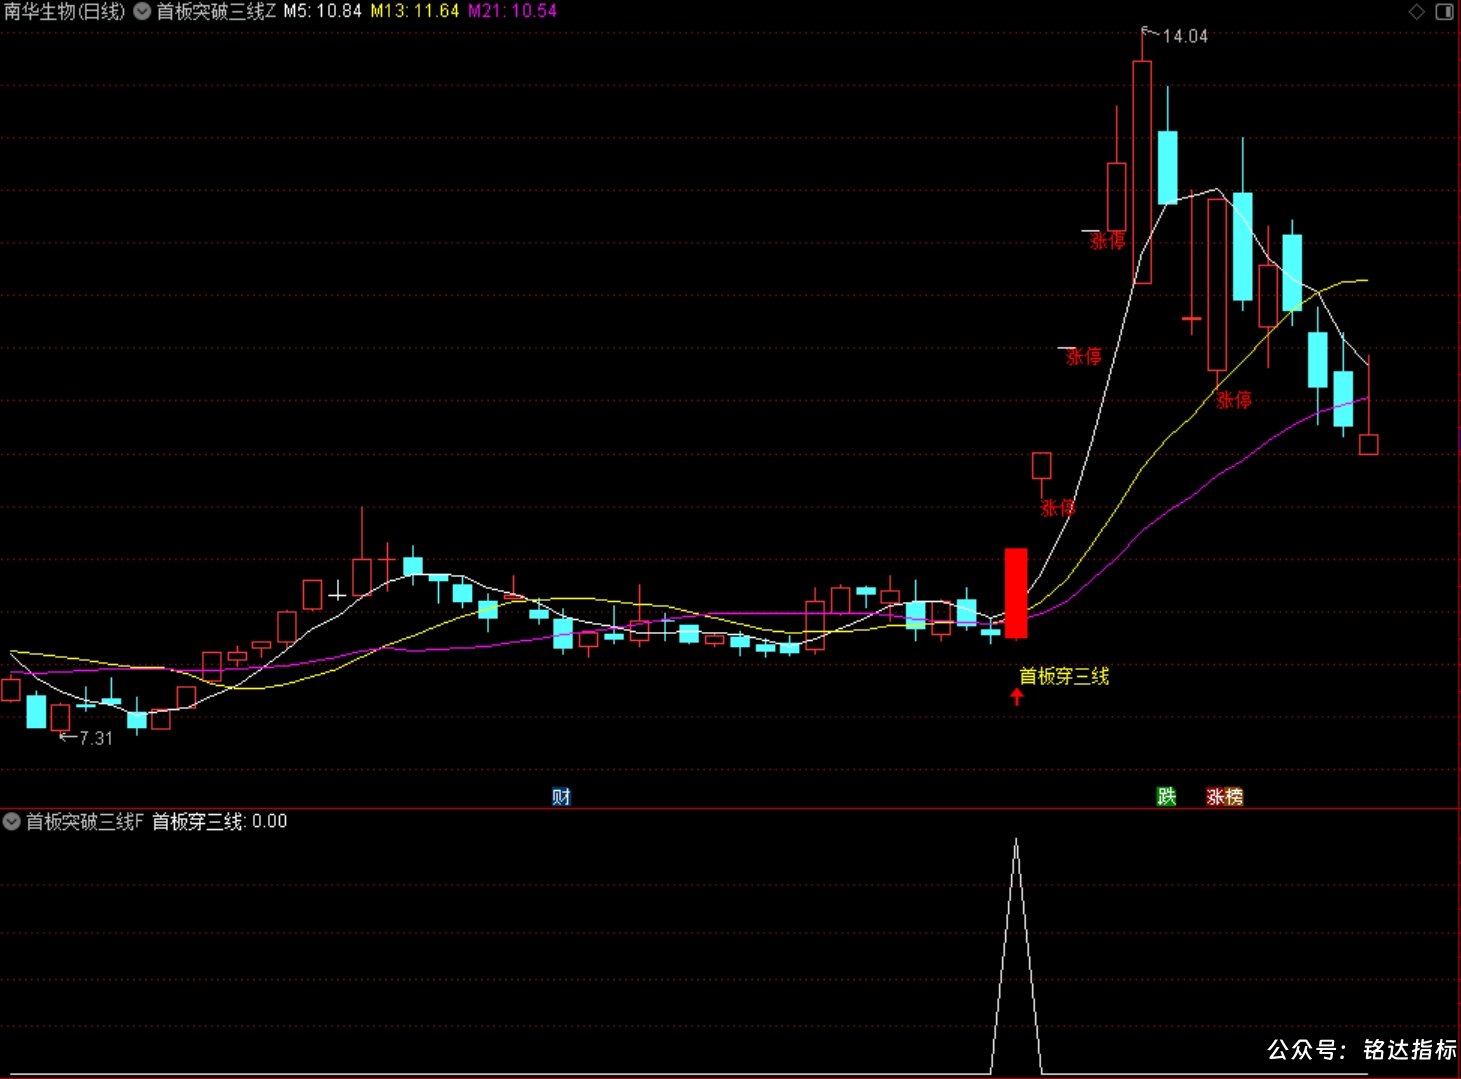
Task: Click the 7.31 low price label
Action: point(96,738)
